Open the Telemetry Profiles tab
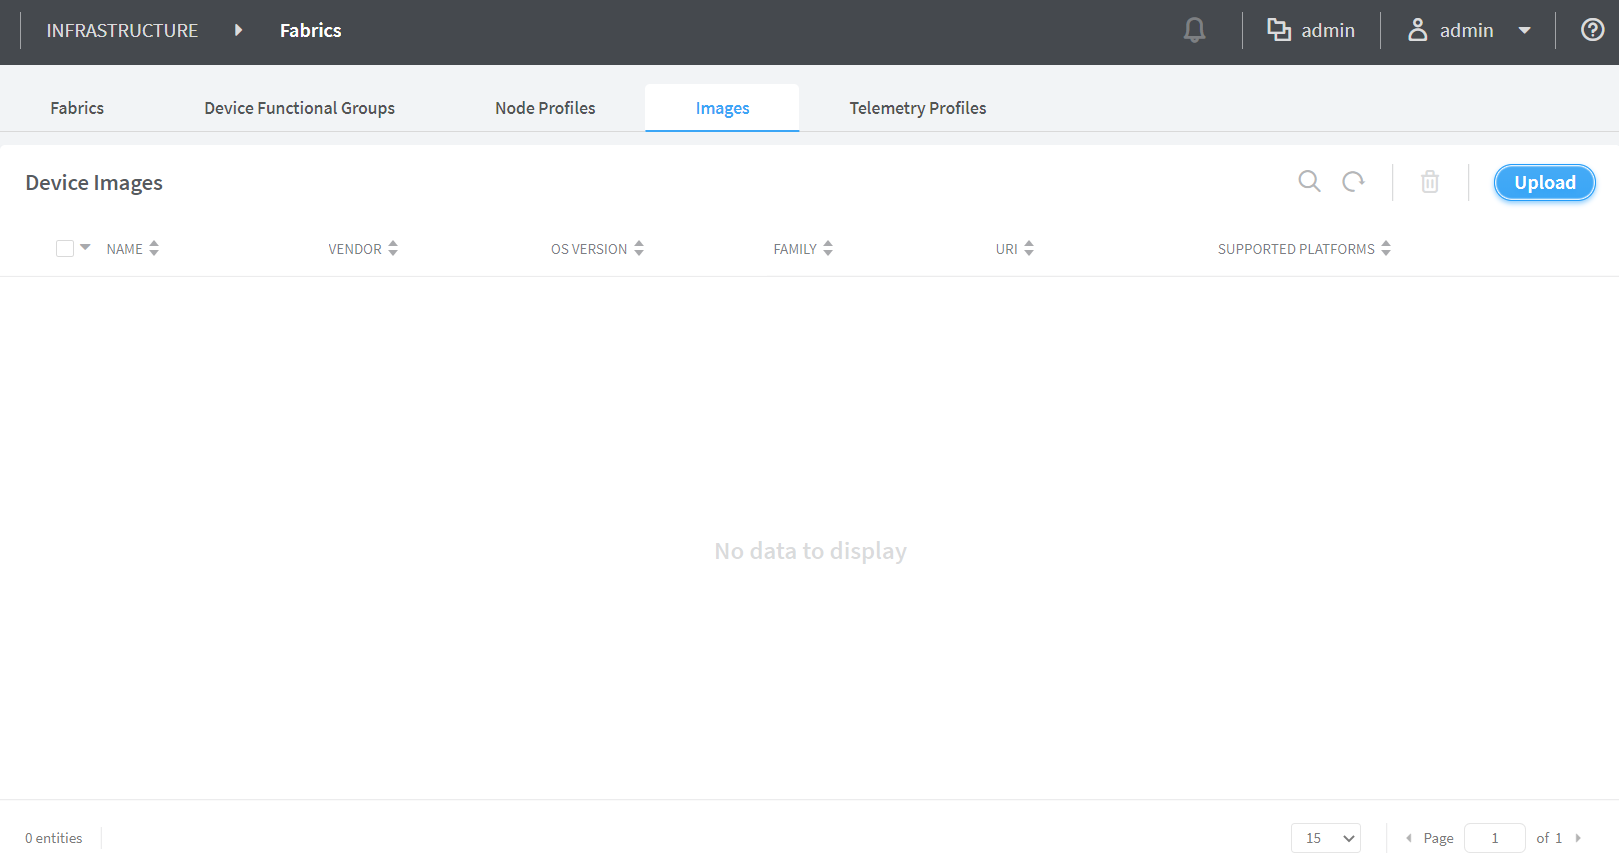Image resolution: width=1619 pixels, height=866 pixels. (x=918, y=108)
